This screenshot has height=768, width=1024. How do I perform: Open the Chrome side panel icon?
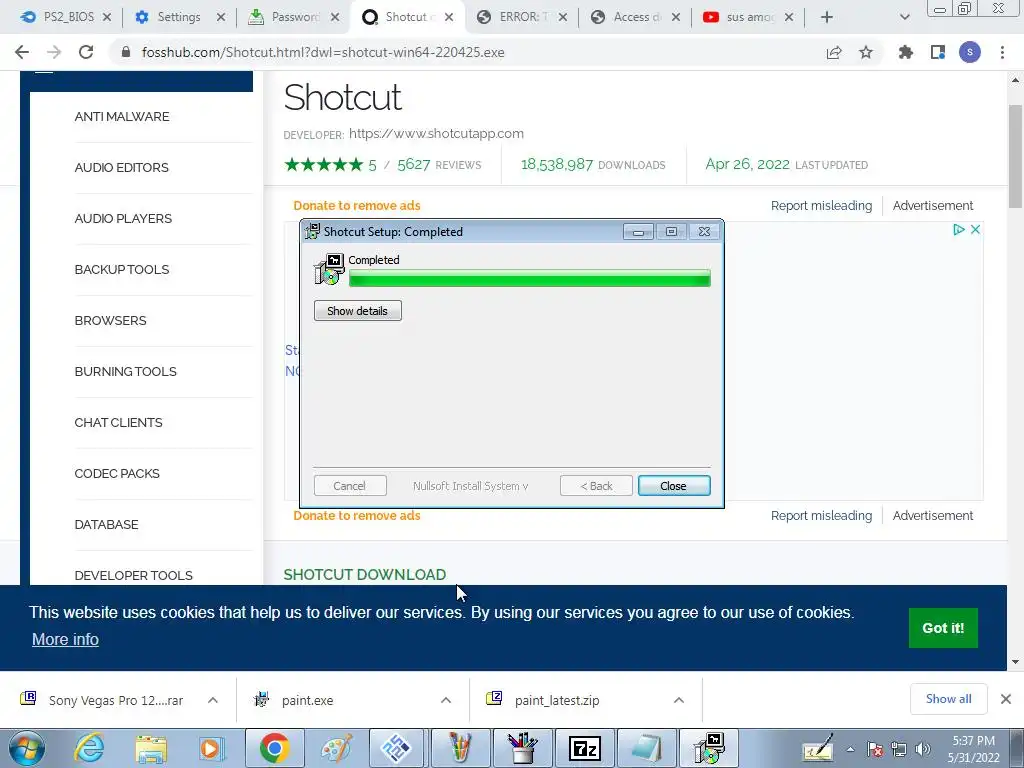pos(938,52)
